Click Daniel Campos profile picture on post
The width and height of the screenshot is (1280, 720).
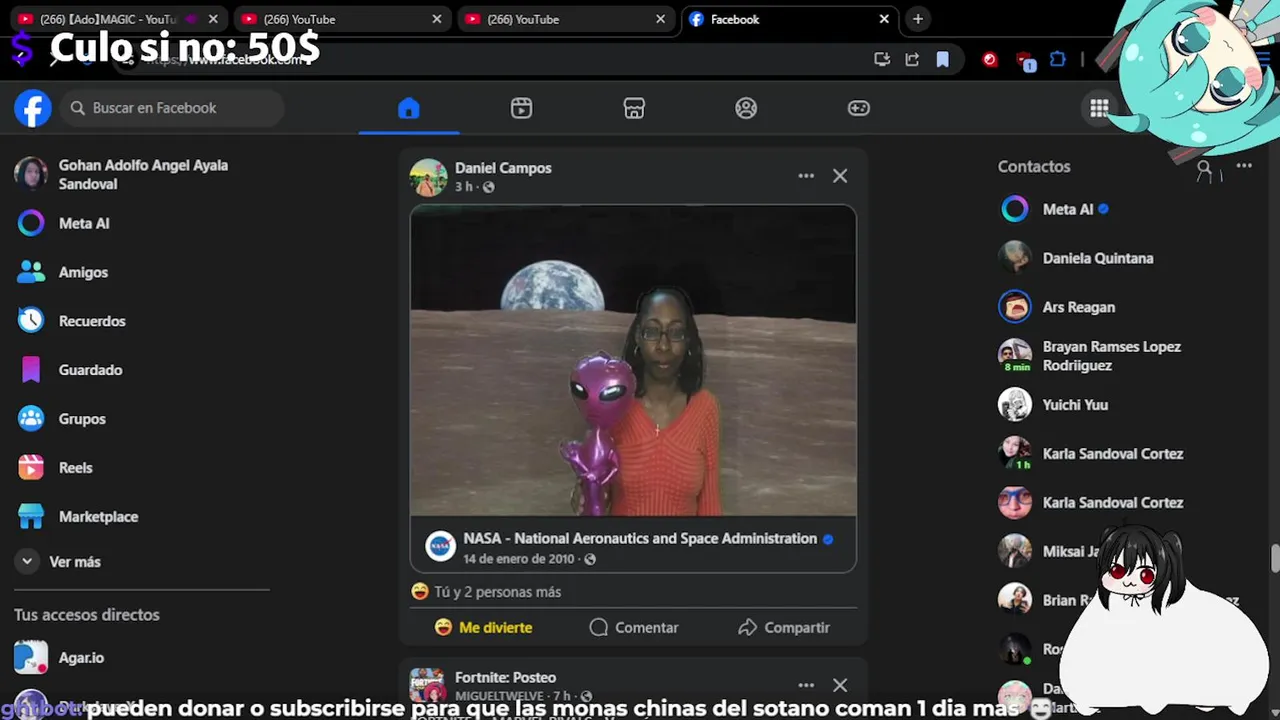click(428, 177)
